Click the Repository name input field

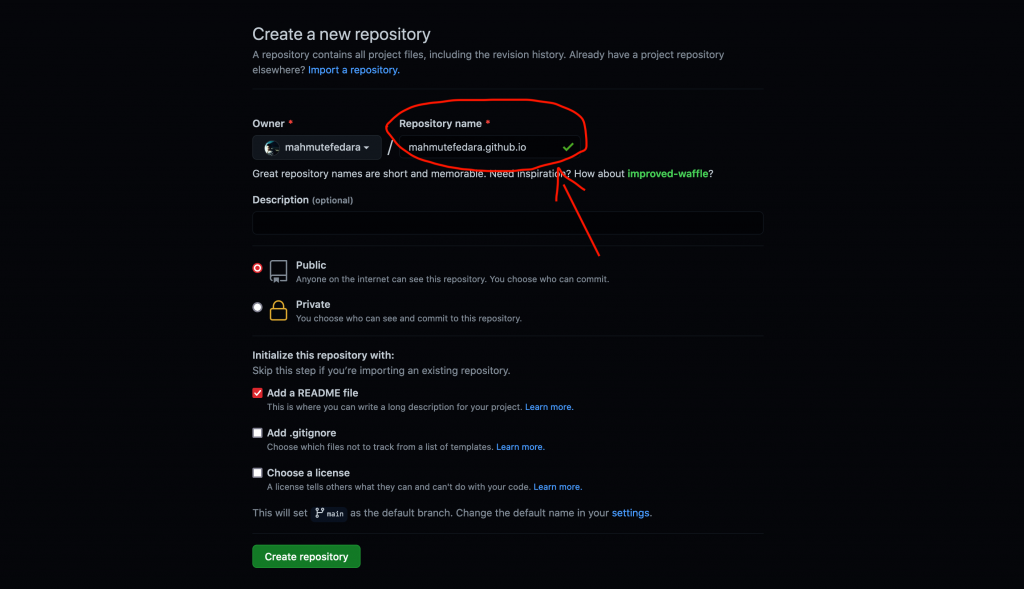pos(489,147)
